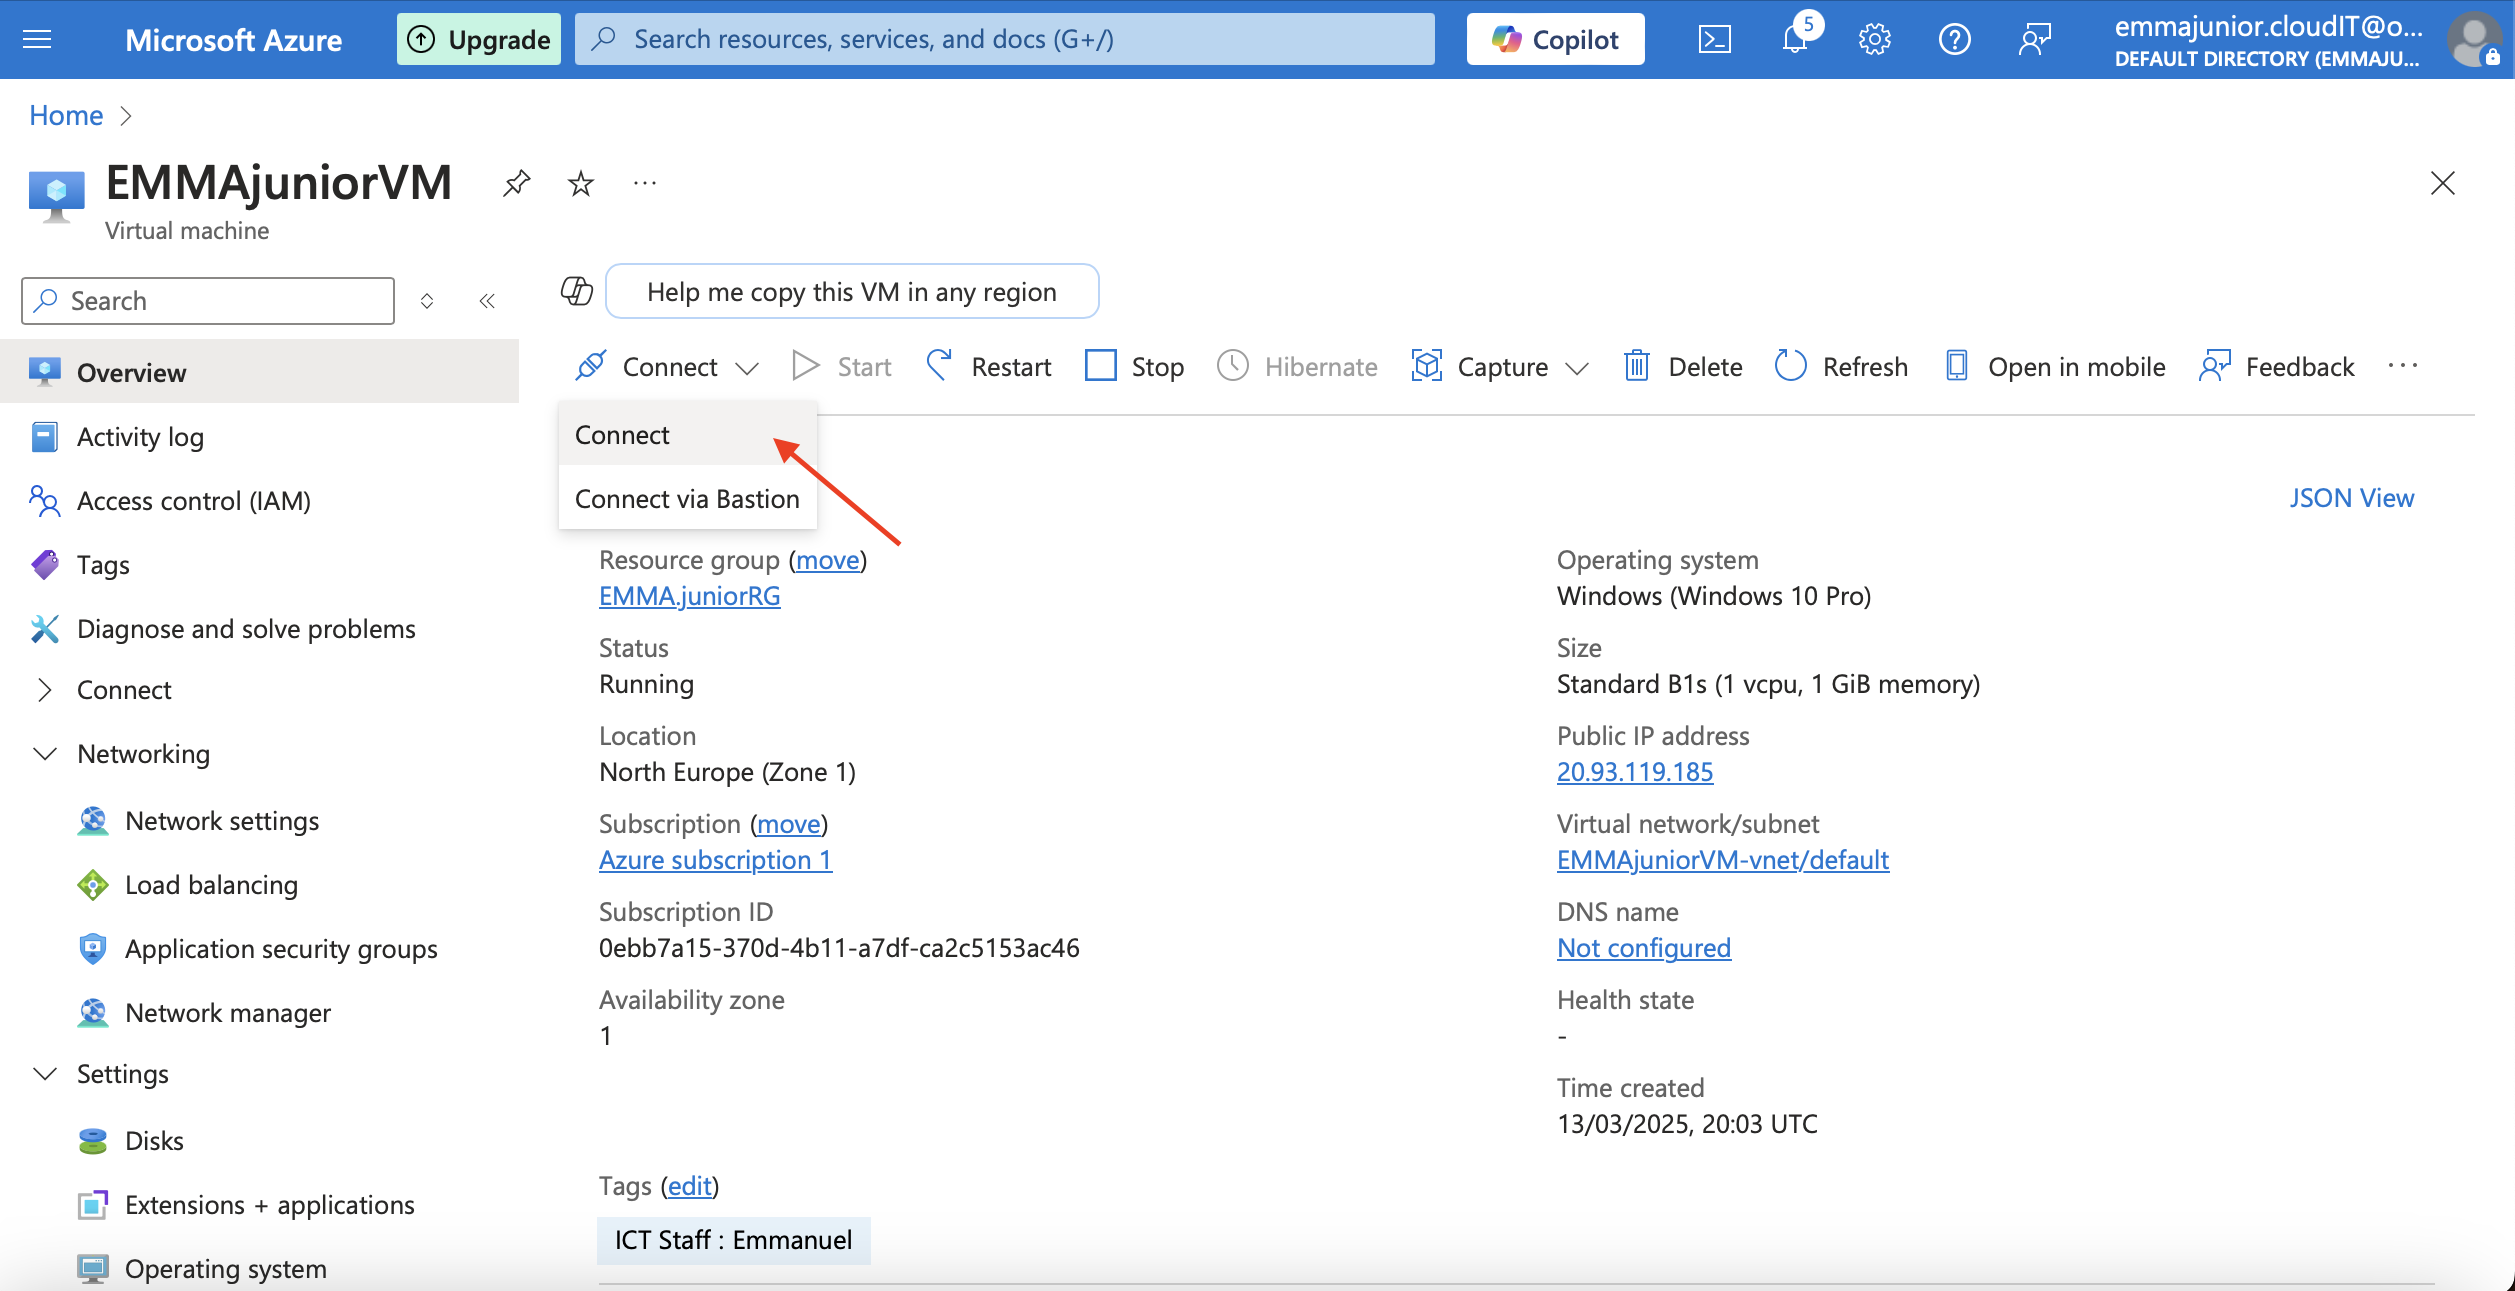2515x1291 pixels.
Task: Select Overview in the sidebar
Action: click(259, 372)
